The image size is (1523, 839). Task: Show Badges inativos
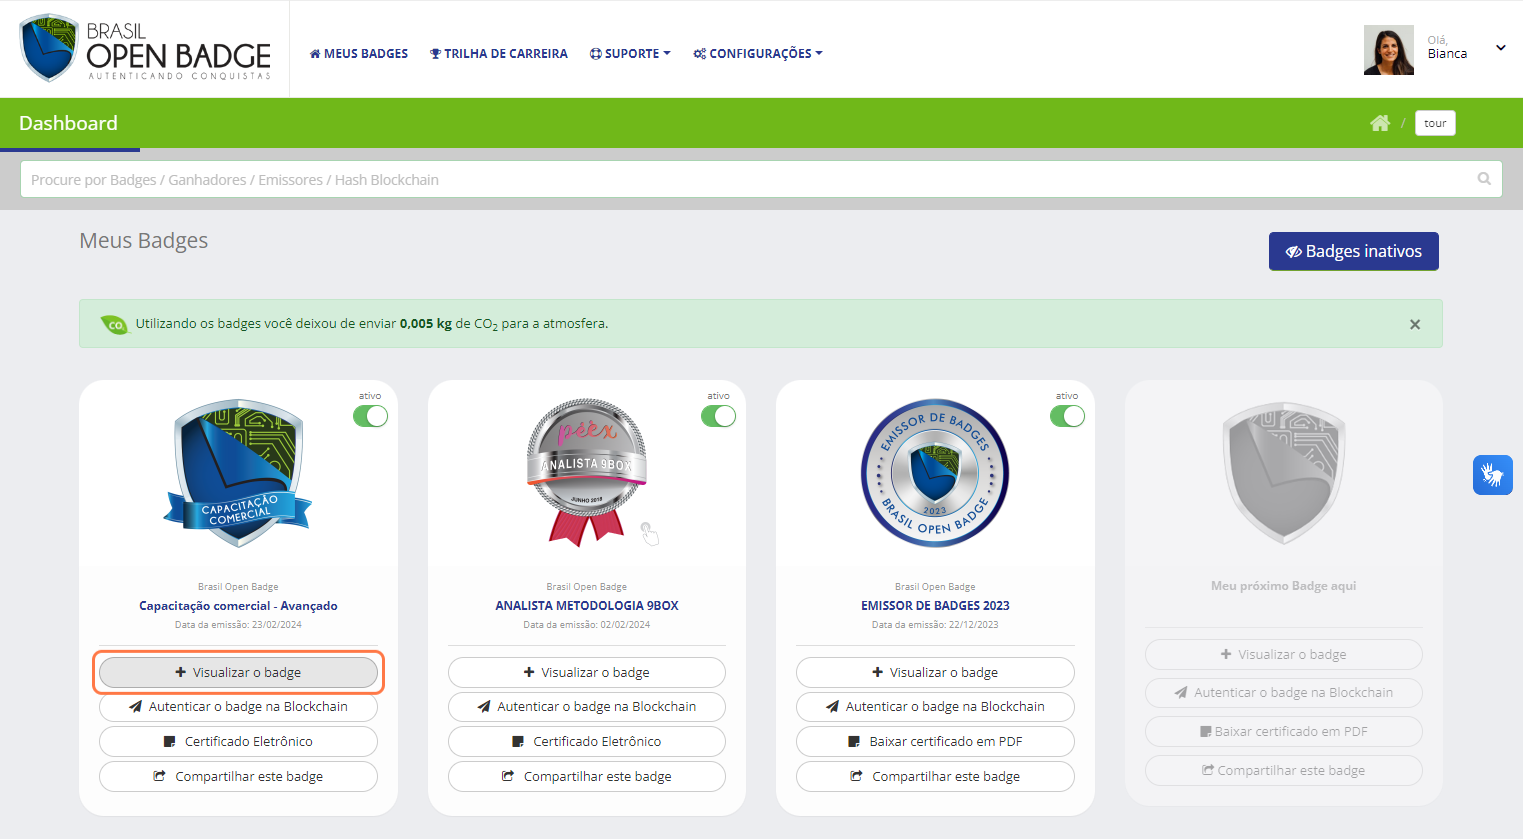[1354, 251]
